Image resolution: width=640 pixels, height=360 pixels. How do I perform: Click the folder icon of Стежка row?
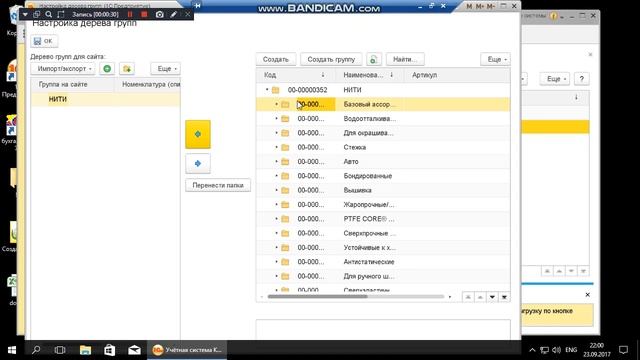pyautogui.click(x=285, y=147)
